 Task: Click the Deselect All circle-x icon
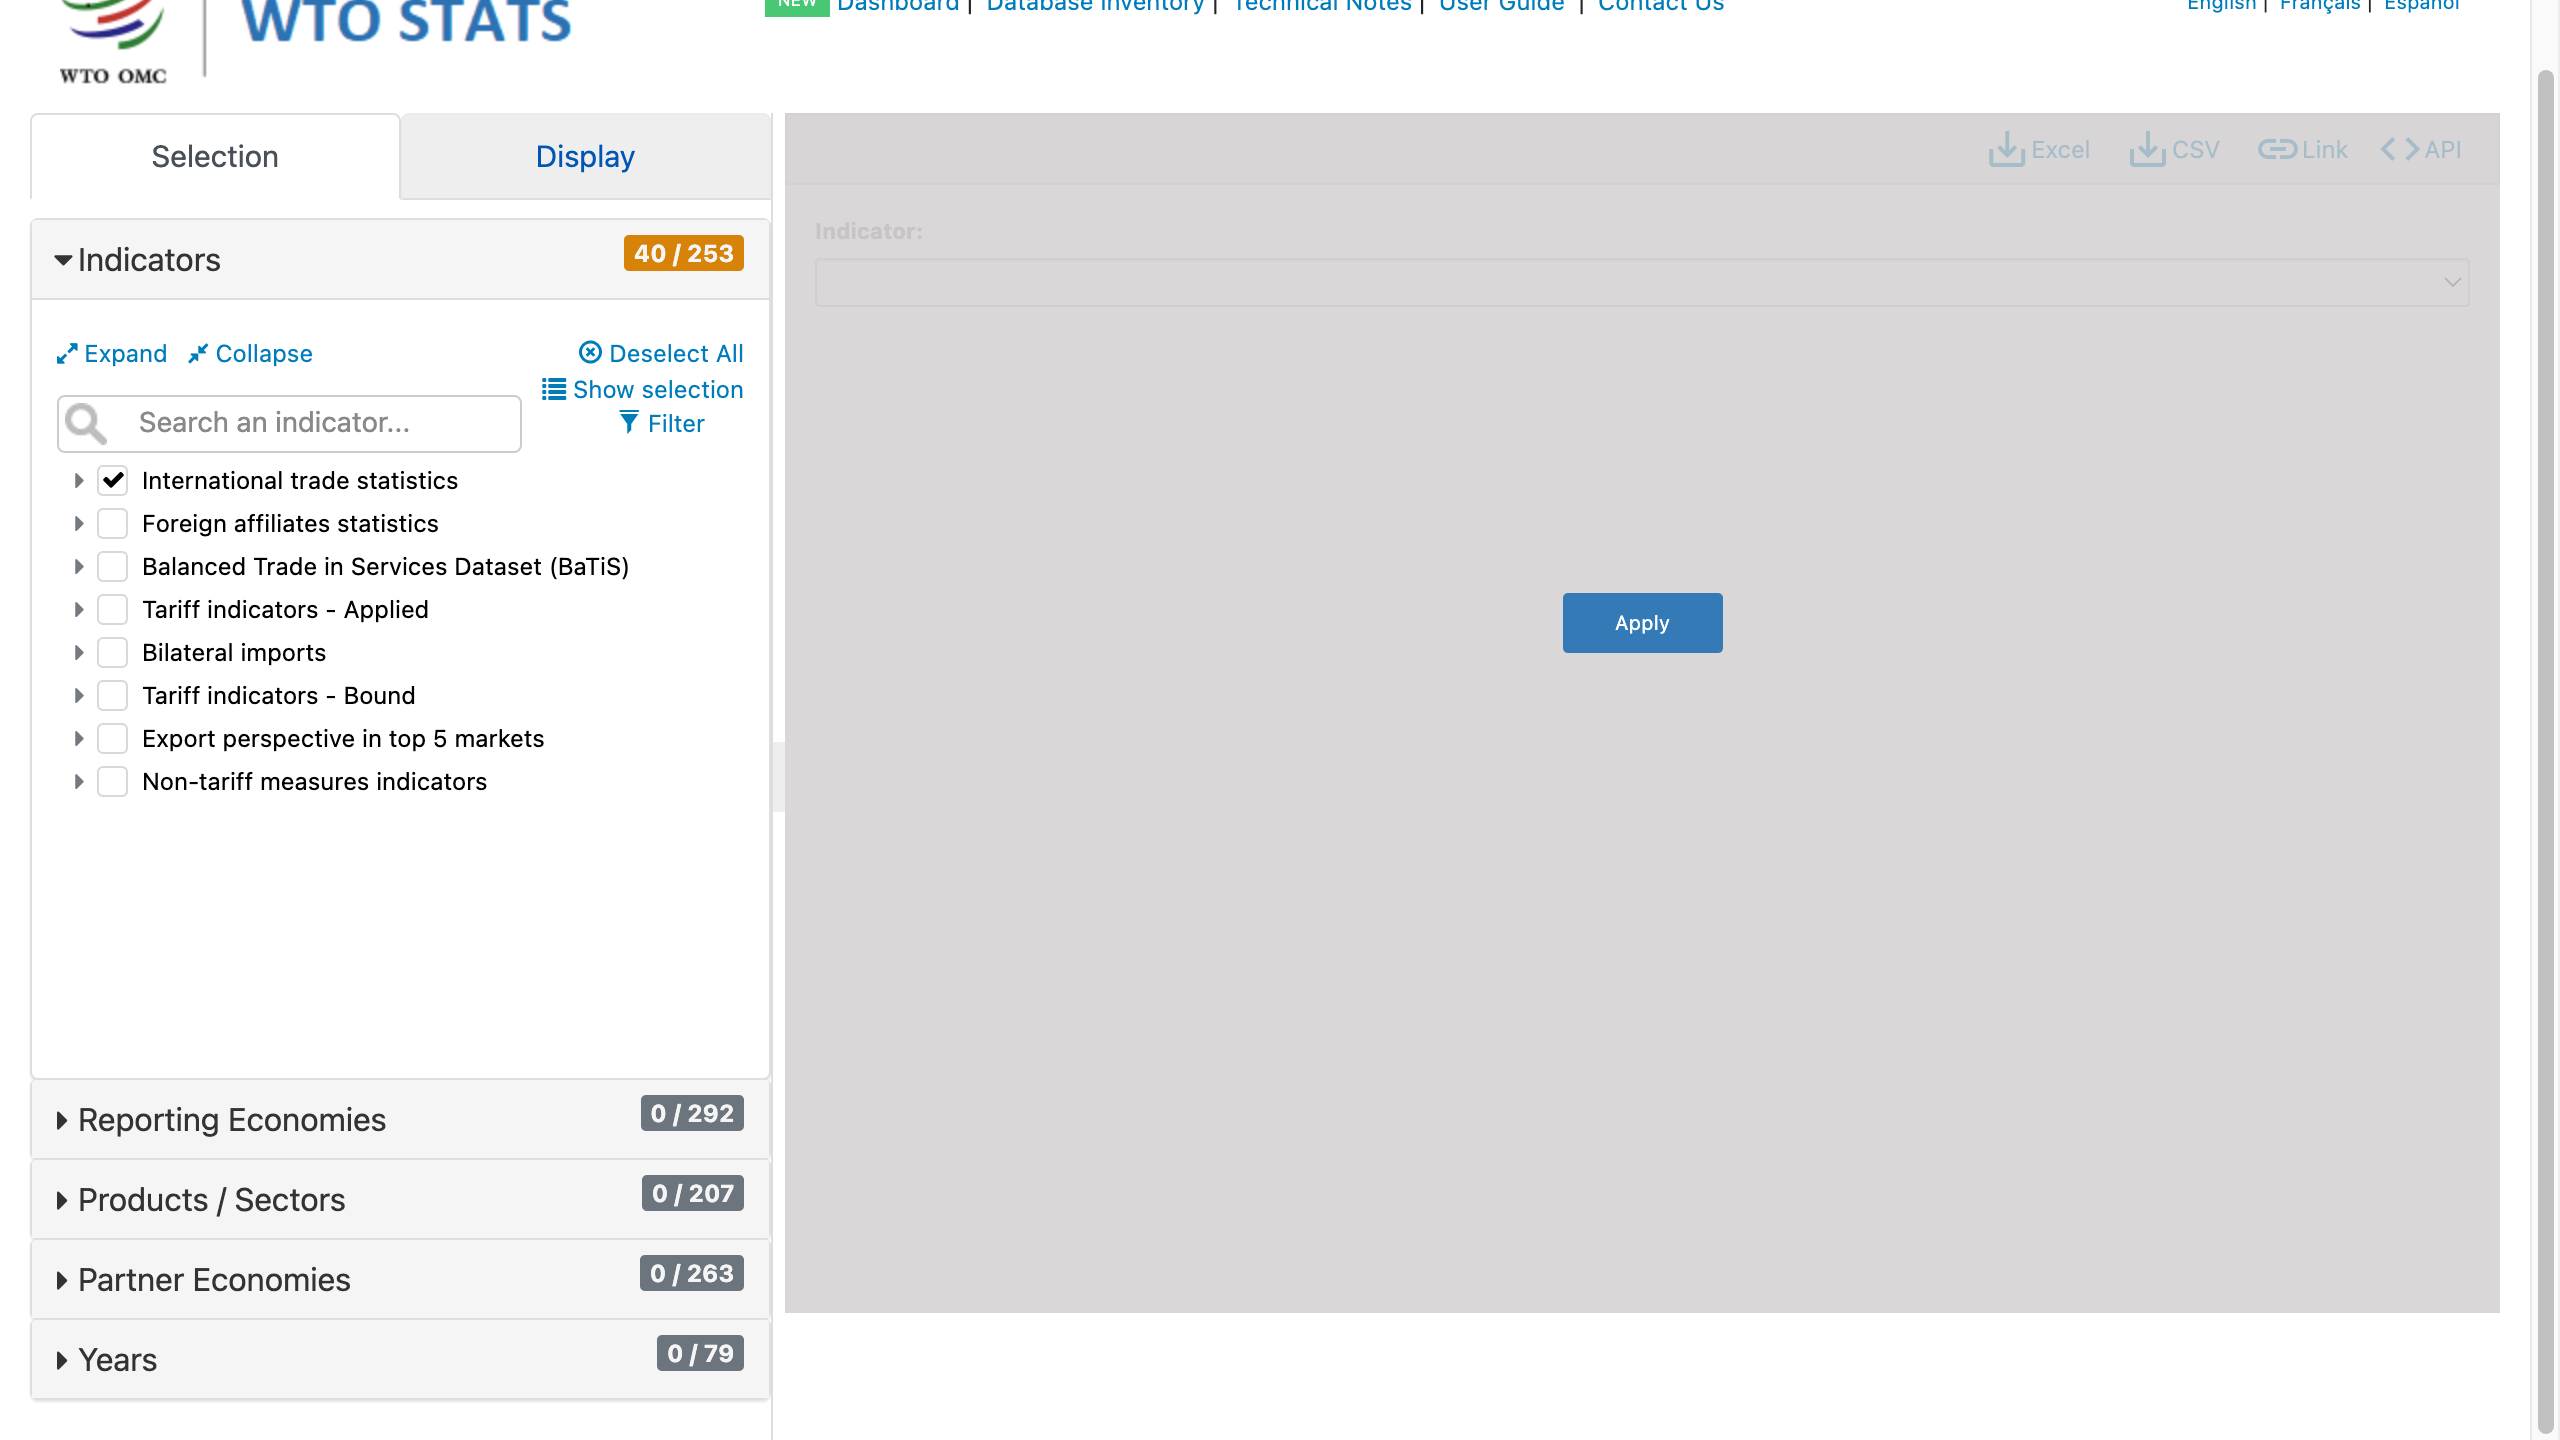tap(590, 353)
